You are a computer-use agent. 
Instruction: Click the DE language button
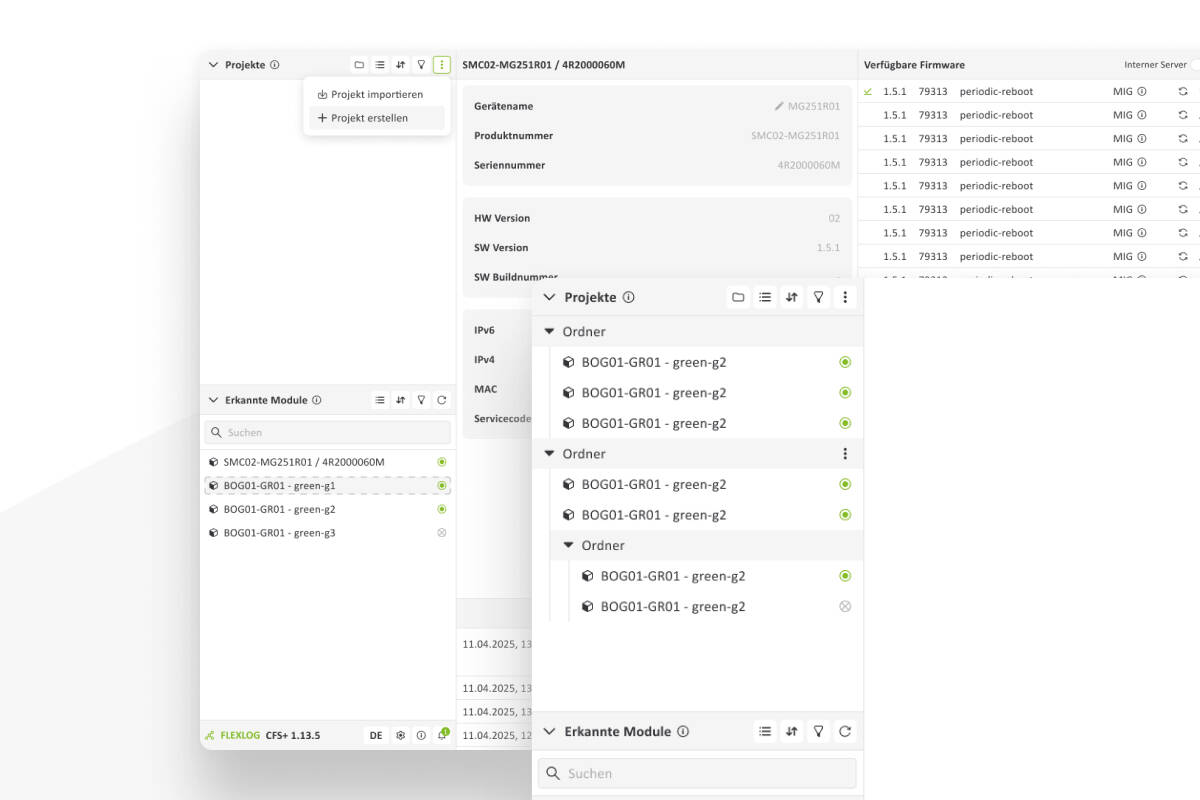tap(376, 735)
